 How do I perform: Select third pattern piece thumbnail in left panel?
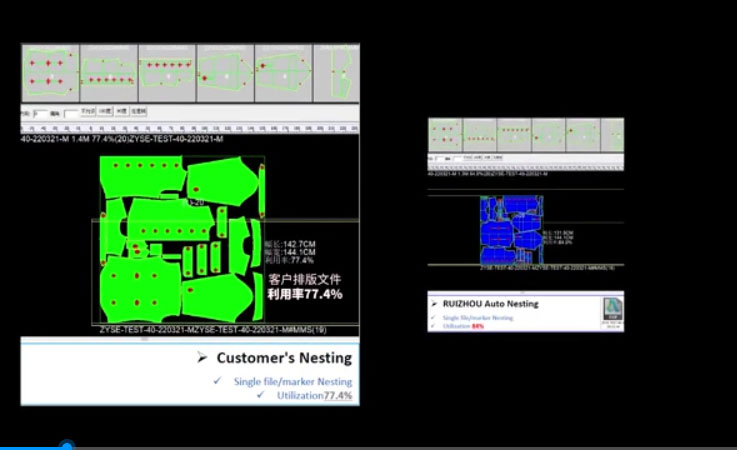167,72
